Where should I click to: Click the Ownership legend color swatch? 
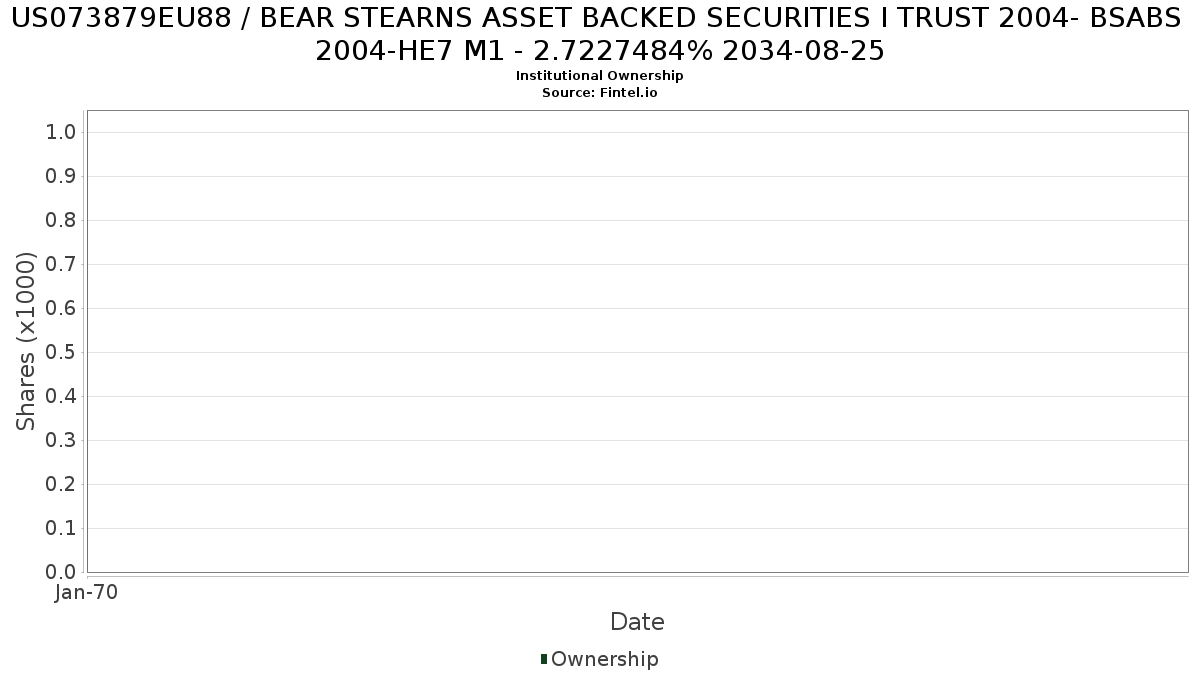(x=544, y=659)
